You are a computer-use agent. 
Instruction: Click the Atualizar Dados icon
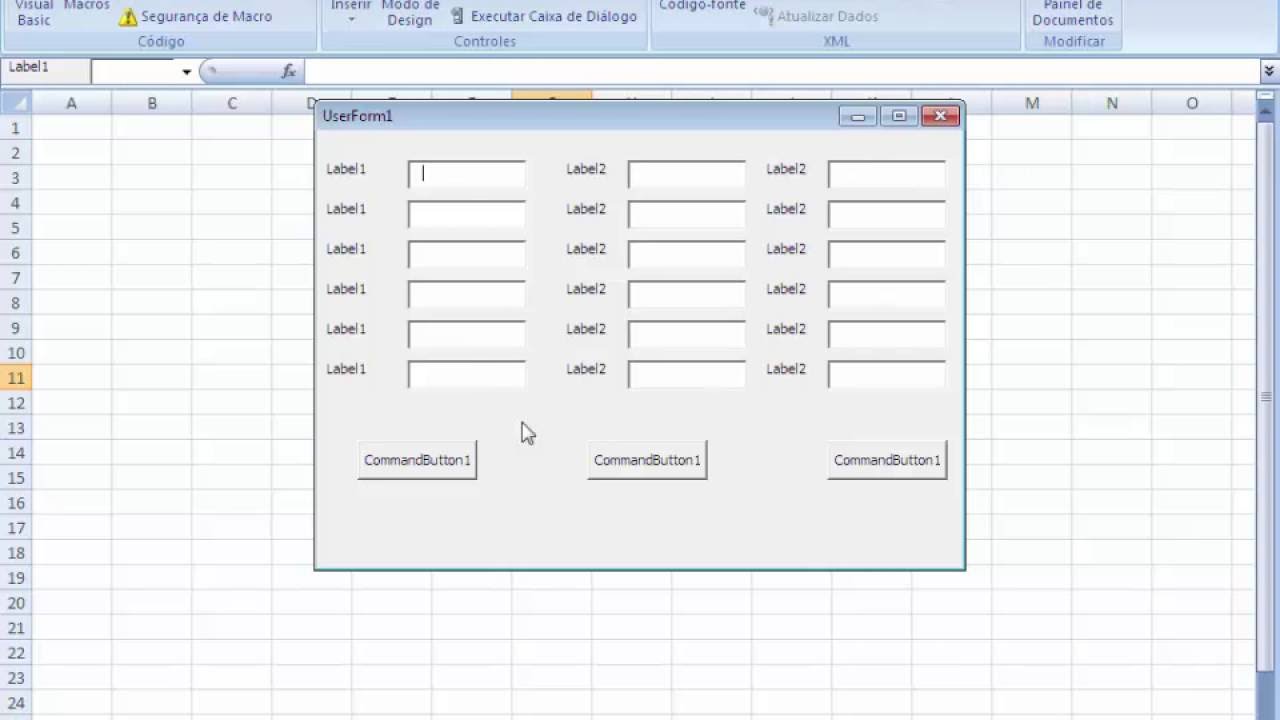point(763,16)
